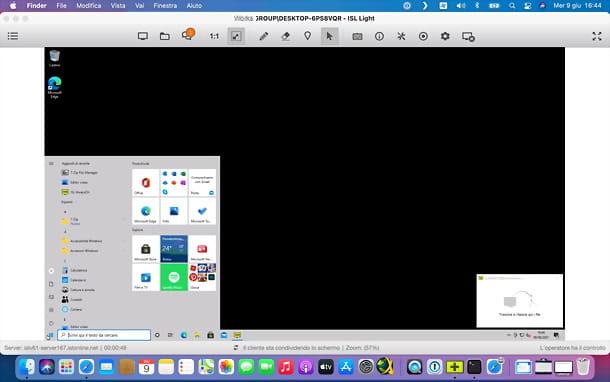Click the remote Windows search field
Screen dimensions: 610x382
[x=104, y=335]
